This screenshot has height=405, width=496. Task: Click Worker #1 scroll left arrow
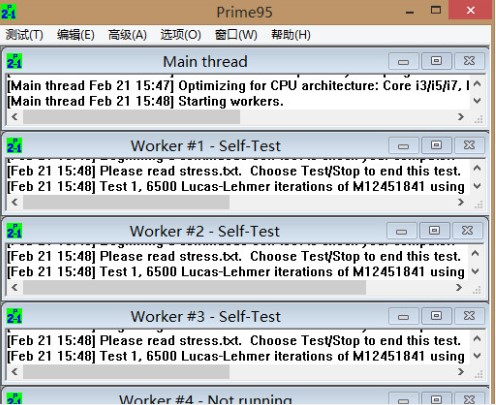tap(15, 202)
